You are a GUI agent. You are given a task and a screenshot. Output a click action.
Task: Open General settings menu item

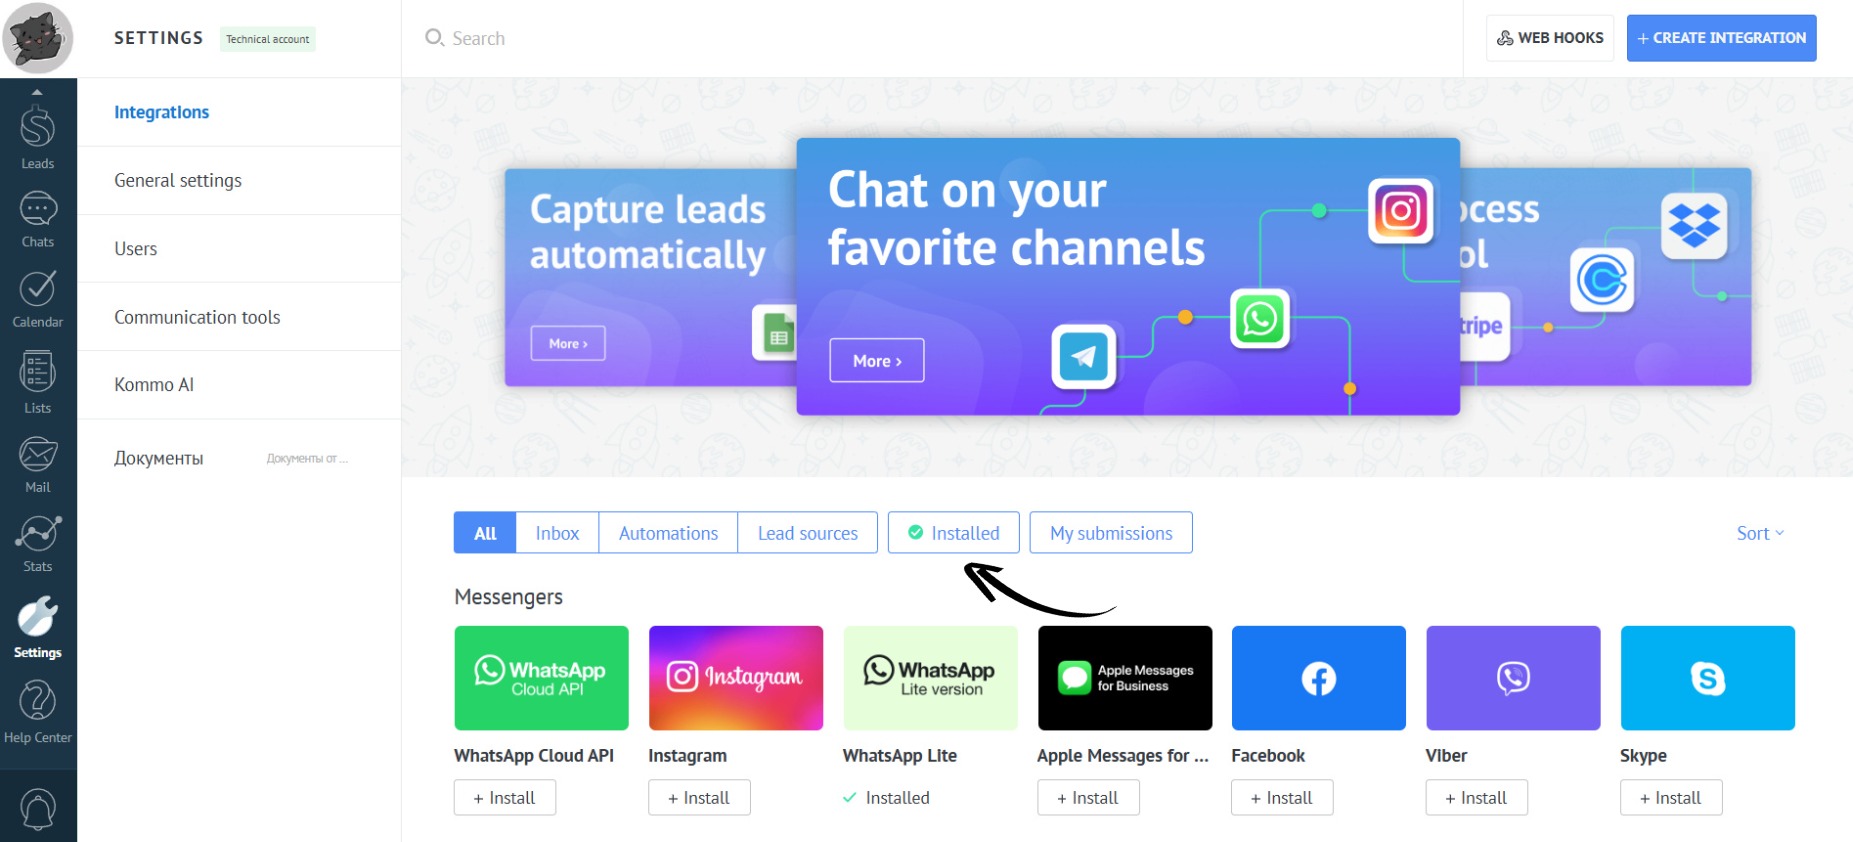click(x=178, y=181)
